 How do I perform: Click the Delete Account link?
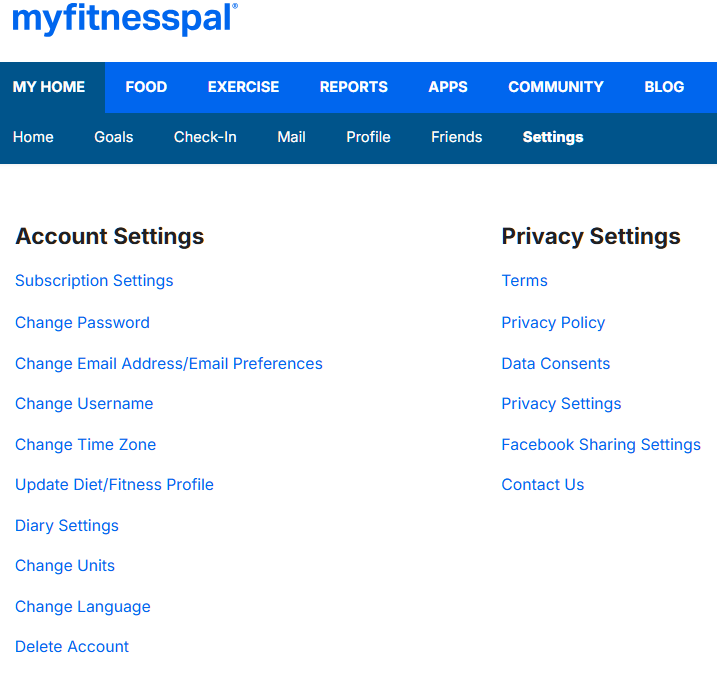click(x=72, y=647)
